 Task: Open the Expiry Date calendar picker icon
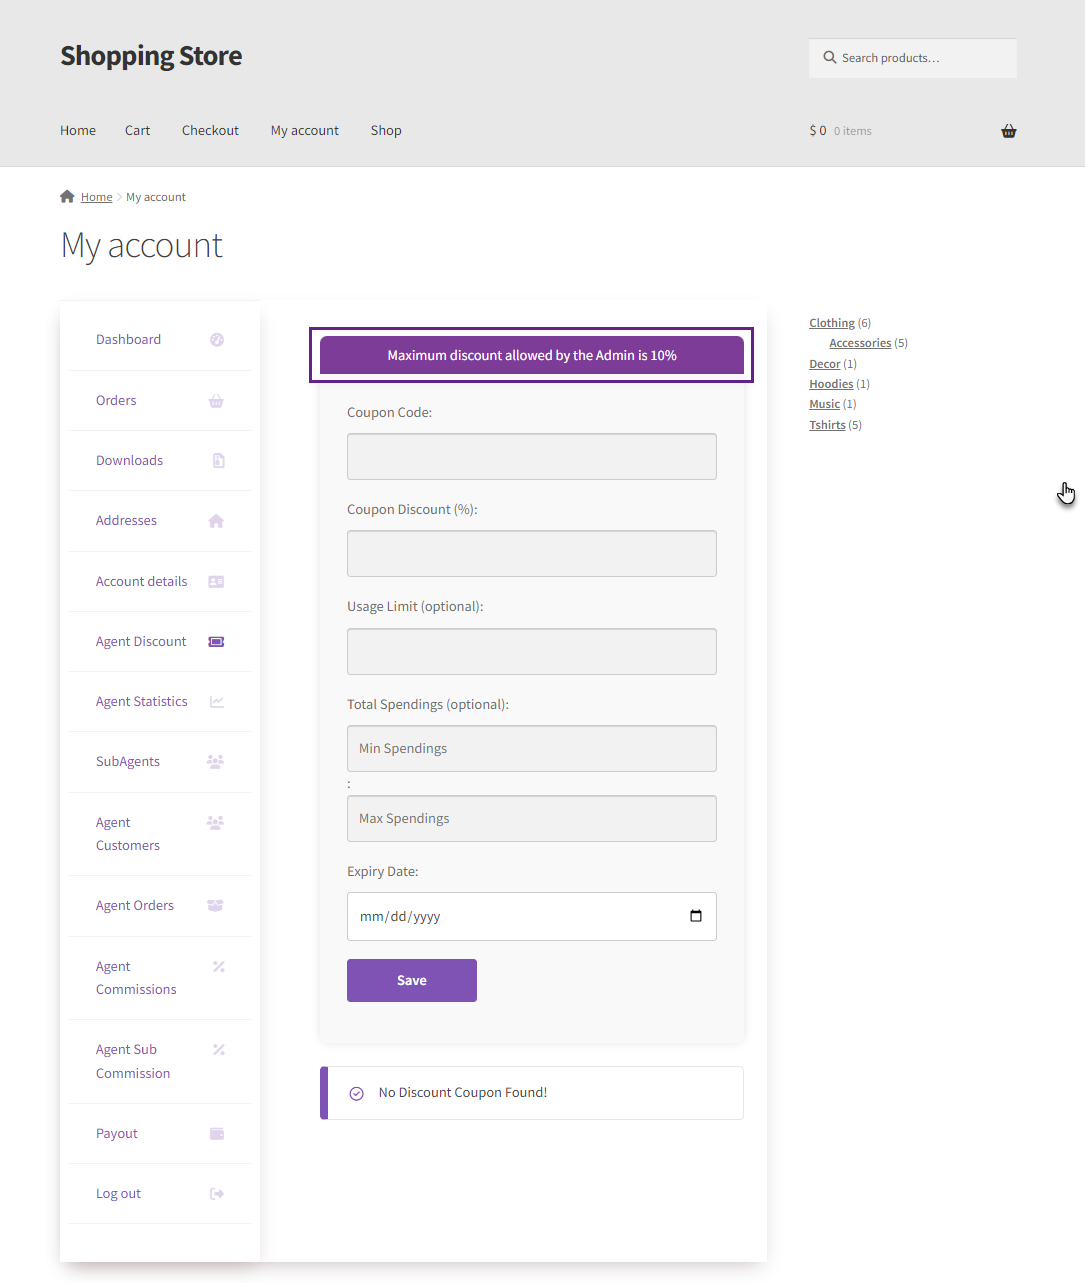coord(696,916)
